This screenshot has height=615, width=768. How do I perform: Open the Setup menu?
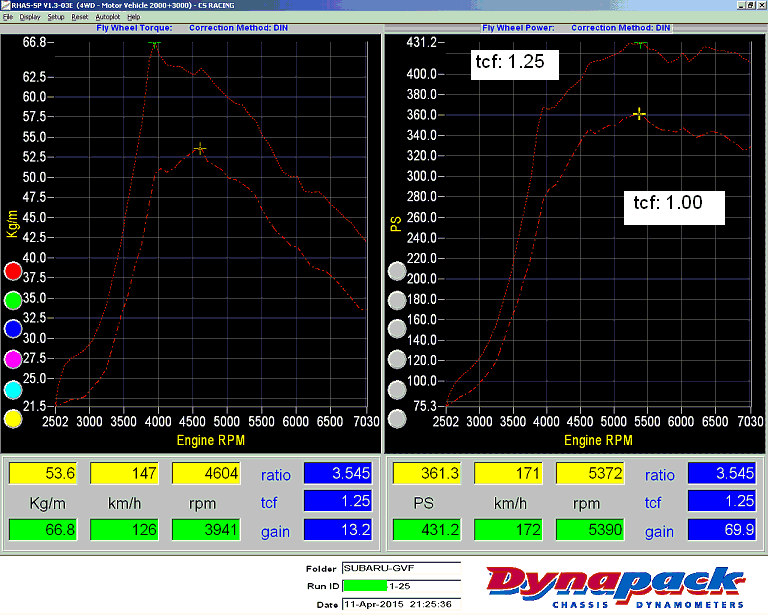tap(56, 17)
